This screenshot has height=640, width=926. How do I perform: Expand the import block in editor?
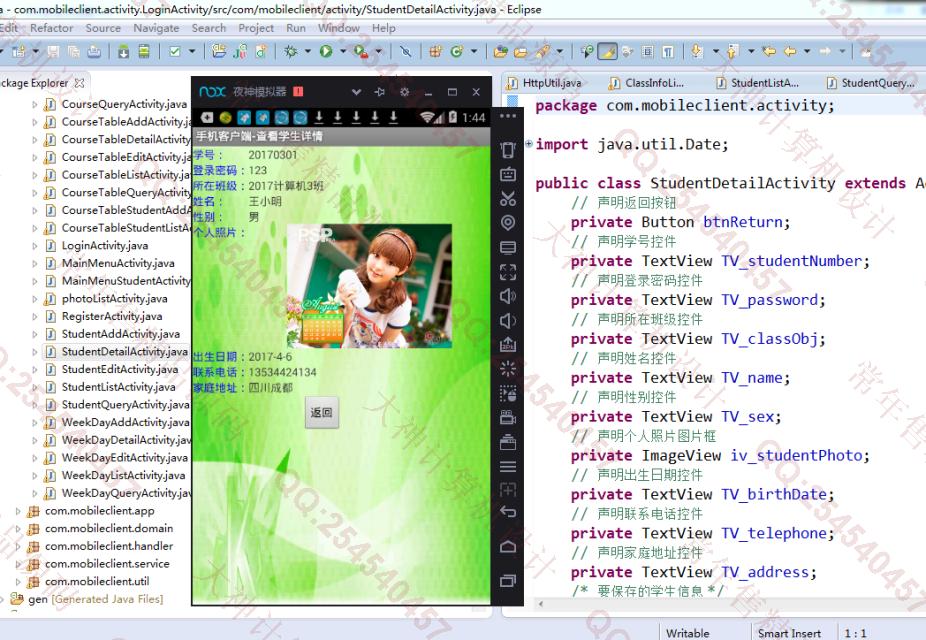click(529, 143)
